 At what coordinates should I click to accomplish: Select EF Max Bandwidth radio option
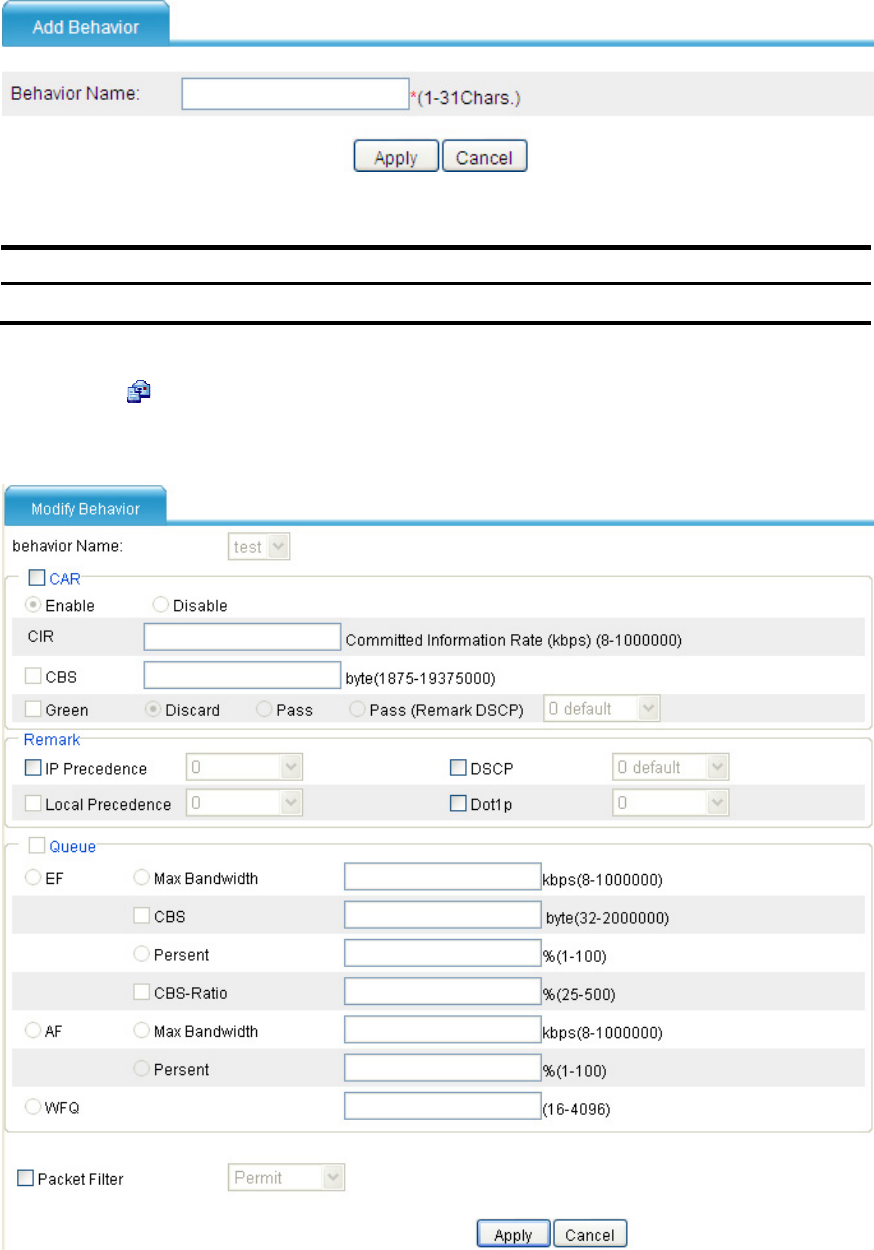tap(141, 878)
